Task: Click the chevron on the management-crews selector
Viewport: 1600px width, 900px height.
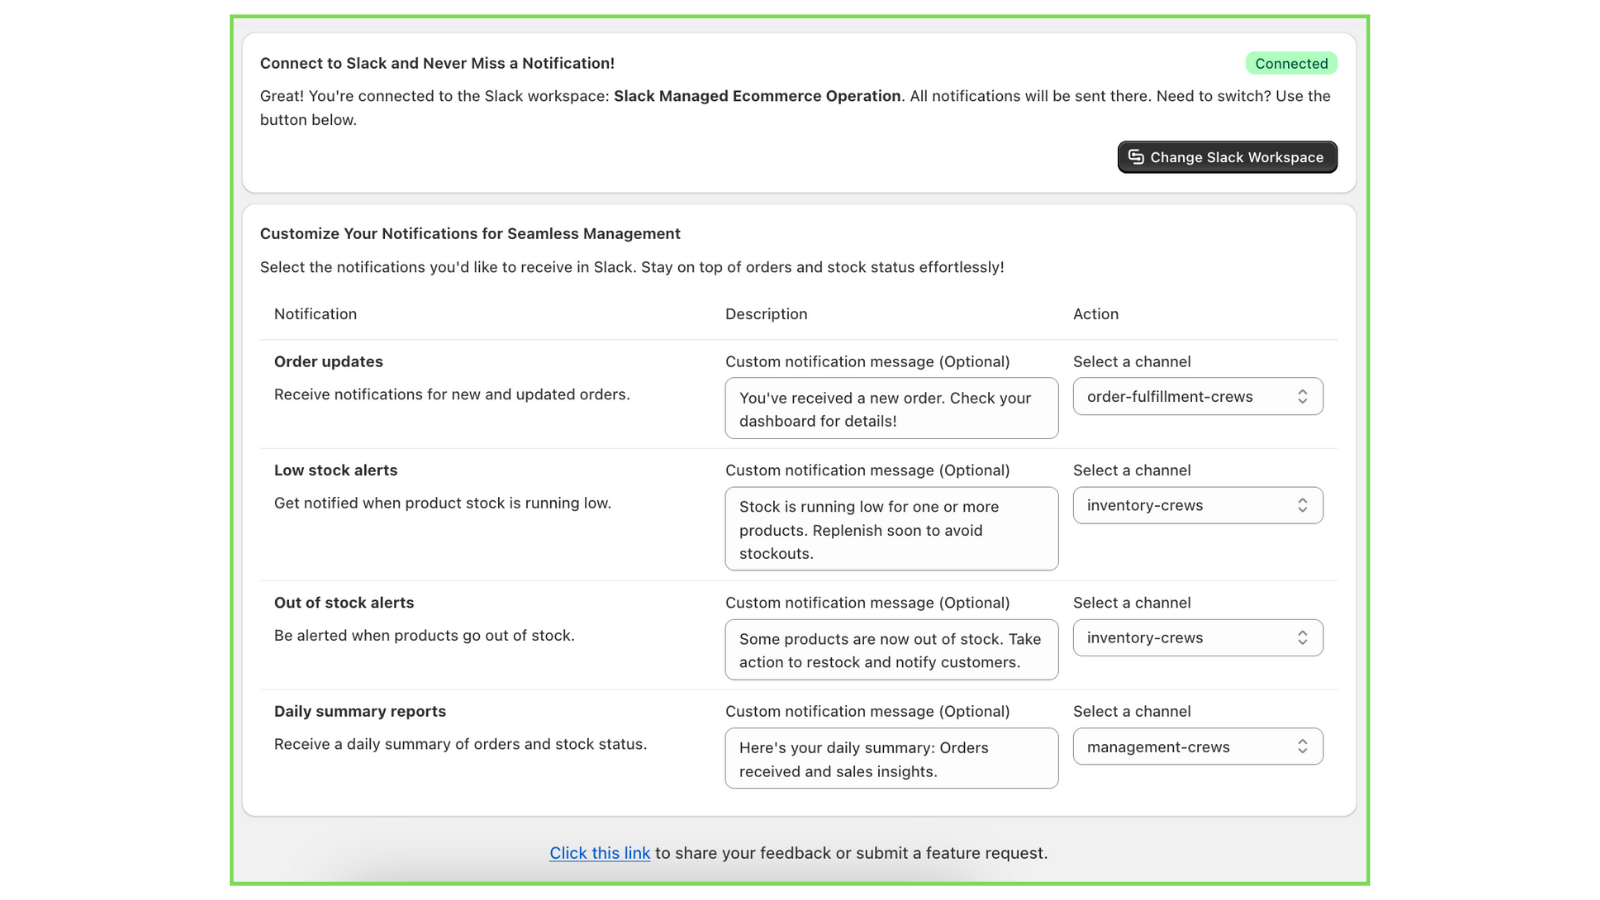Action: pyautogui.click(x=1302, y=746)
